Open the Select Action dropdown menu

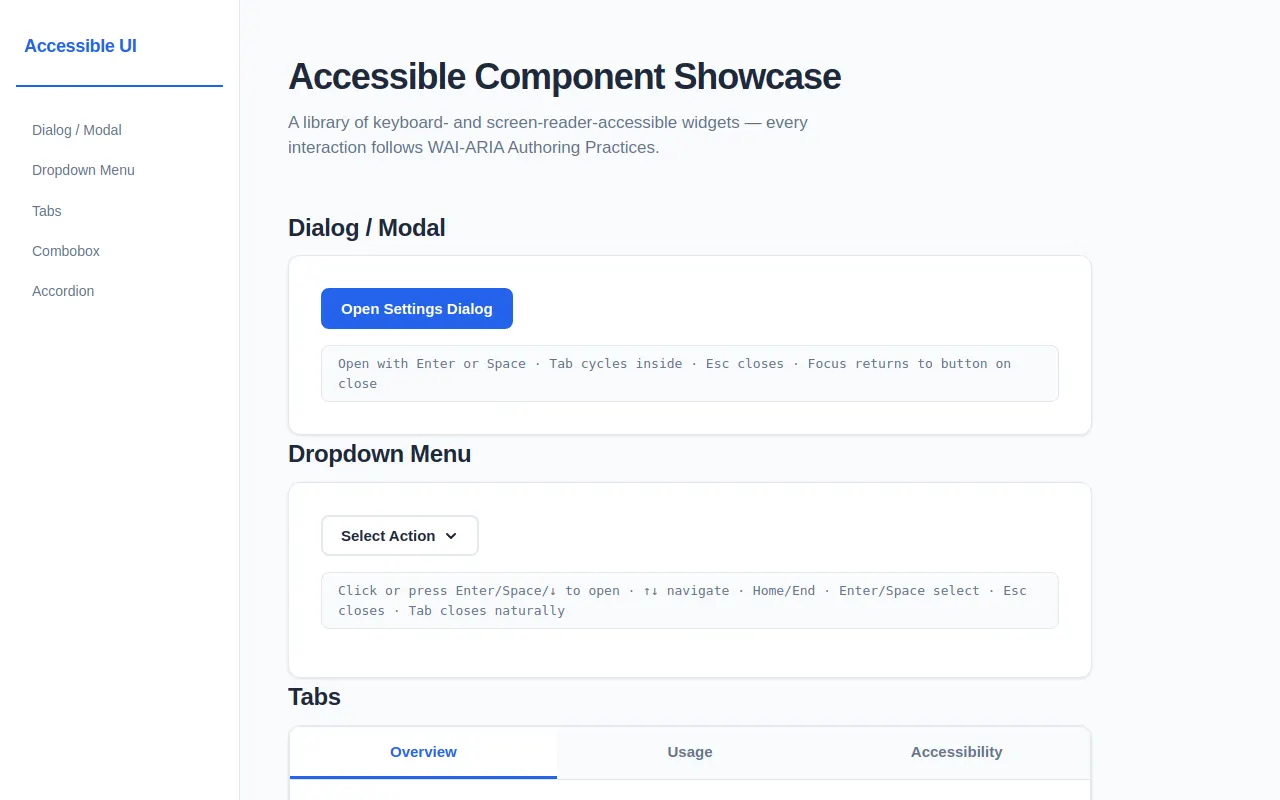(x=400, y=536)
